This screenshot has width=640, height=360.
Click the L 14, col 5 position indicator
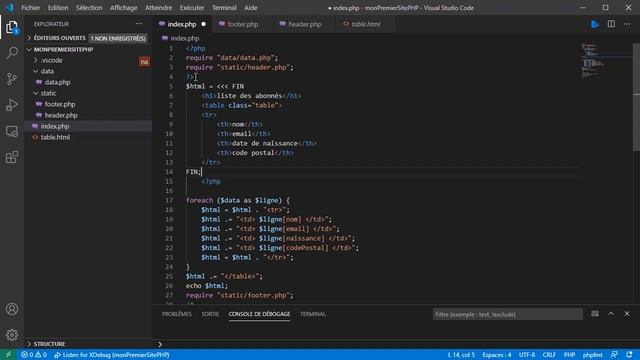(x=461, y=355)
